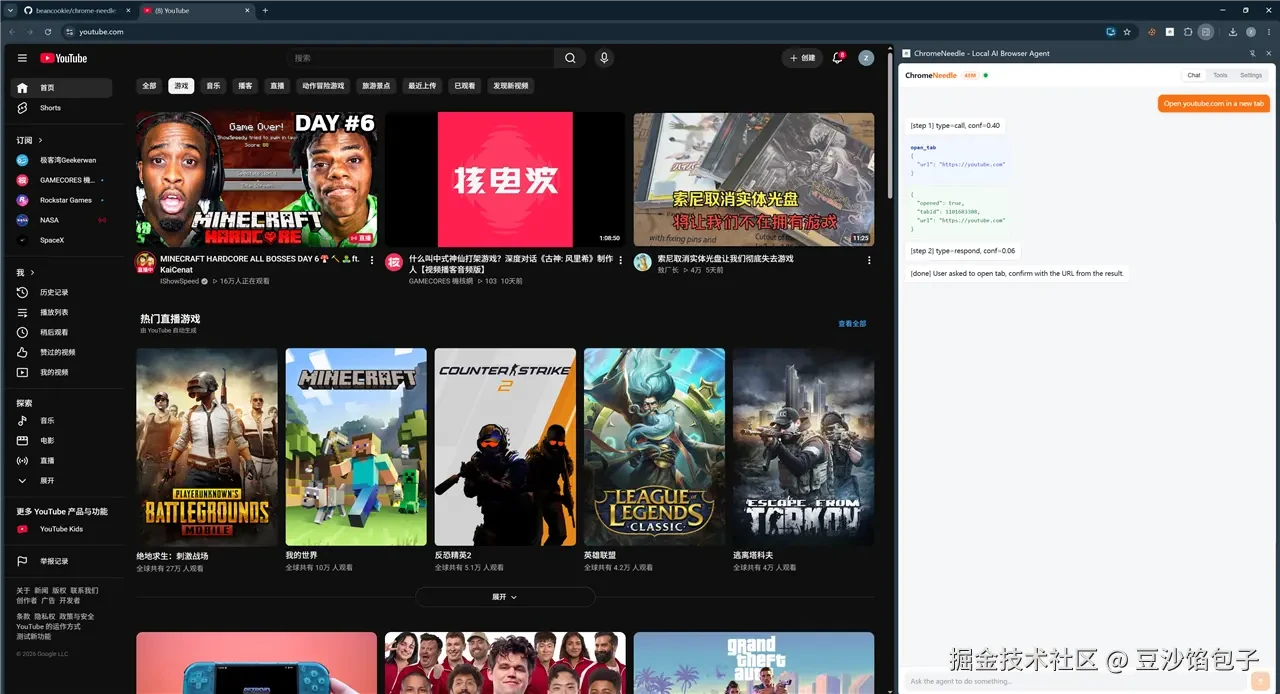
Task: Open Chrome tab search dropdown arrow
Action: coord(9,10)
